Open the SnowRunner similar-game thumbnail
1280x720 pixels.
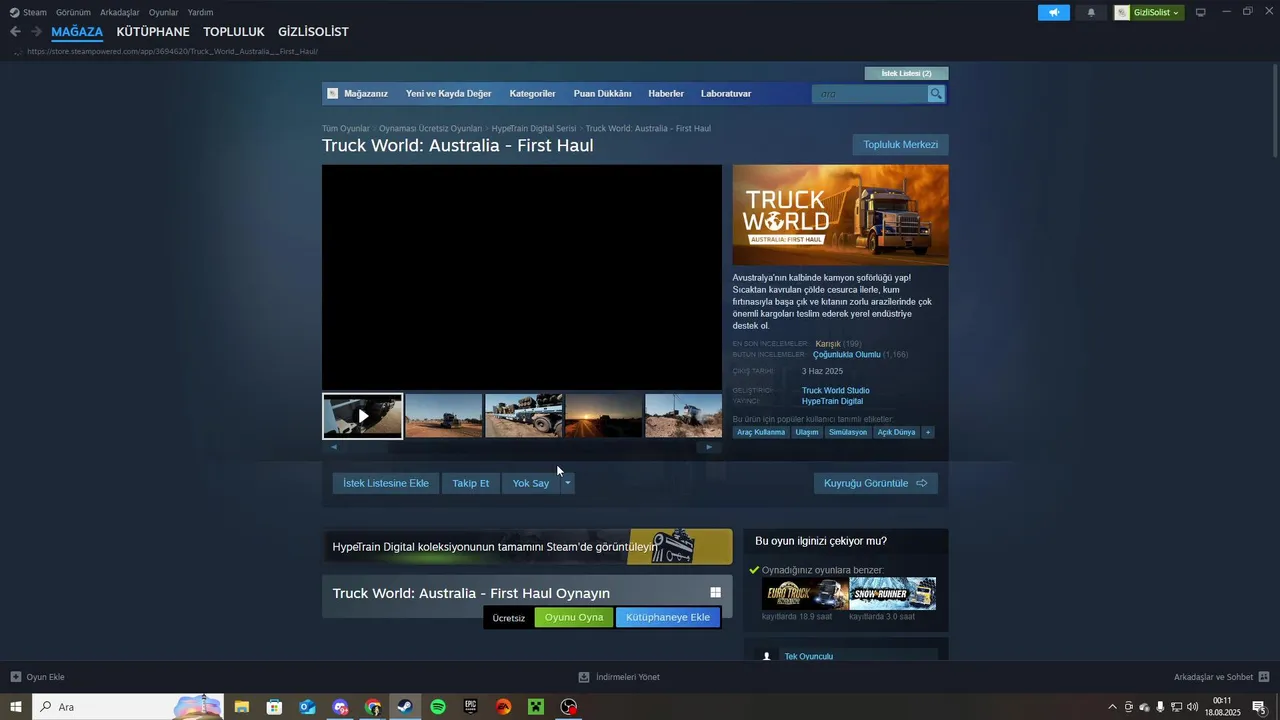click(892, 594)
